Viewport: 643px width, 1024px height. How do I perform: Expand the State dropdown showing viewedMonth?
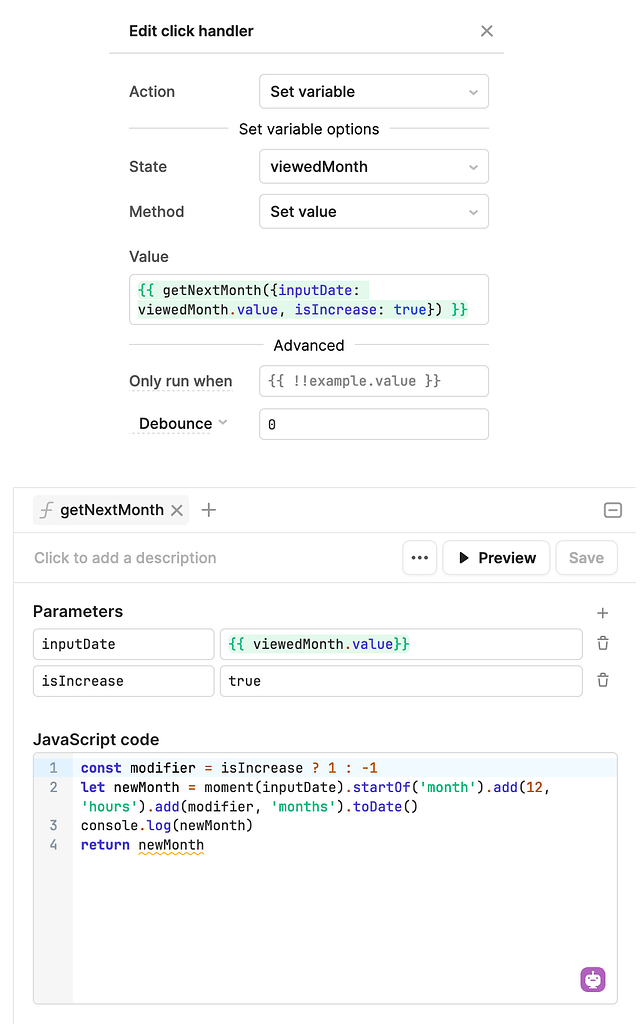click(x=374, y=167)
